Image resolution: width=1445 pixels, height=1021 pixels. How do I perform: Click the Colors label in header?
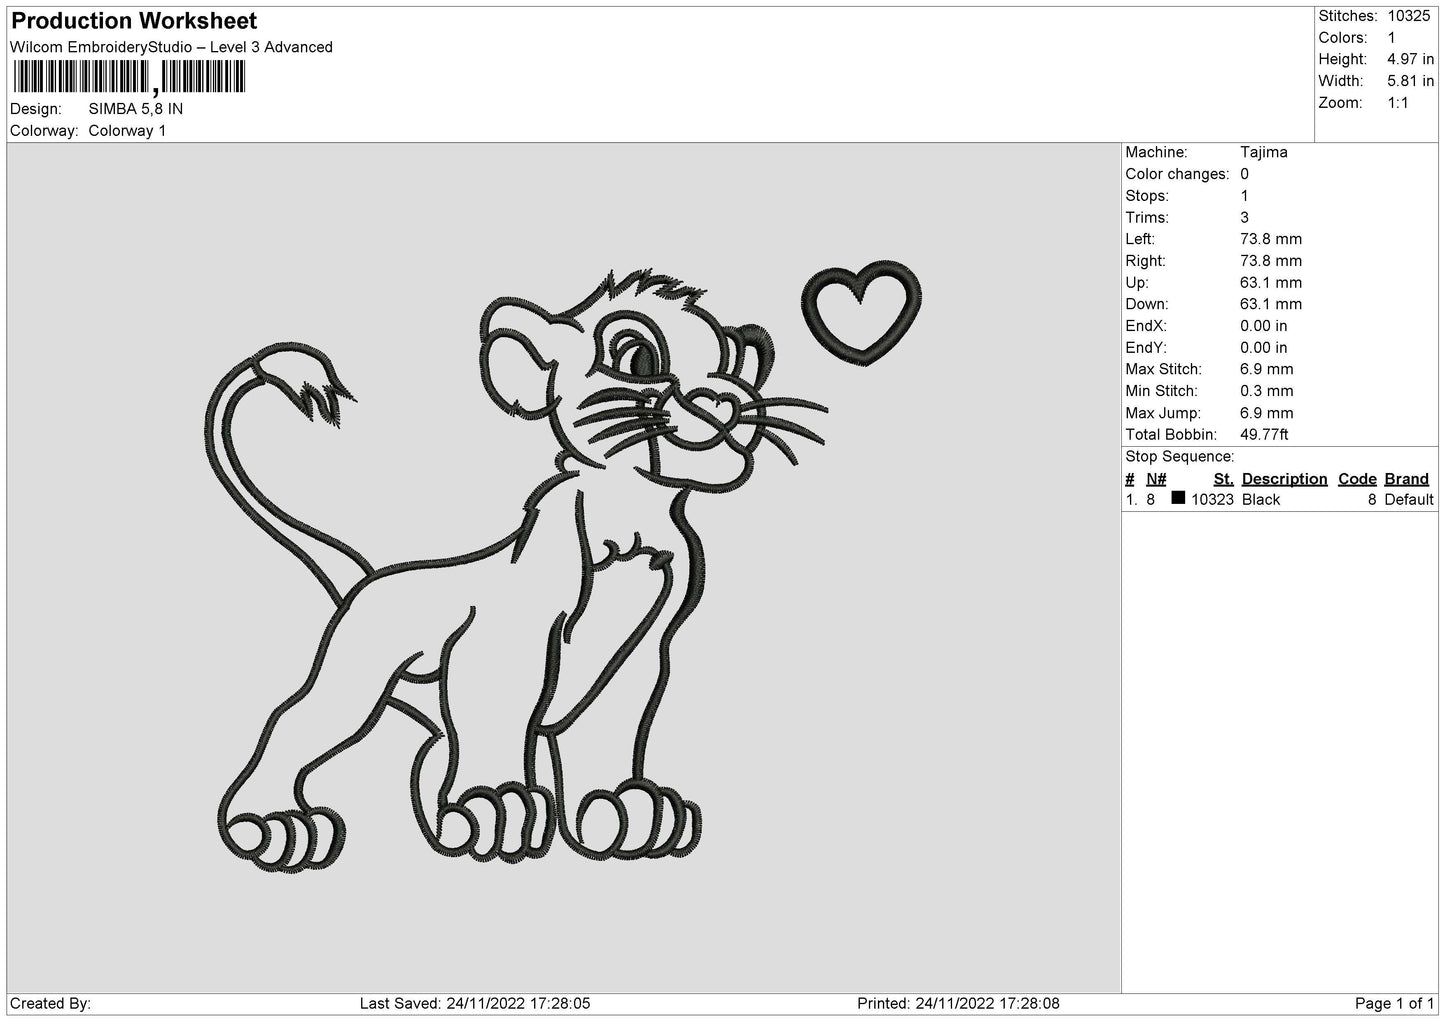1342,38
